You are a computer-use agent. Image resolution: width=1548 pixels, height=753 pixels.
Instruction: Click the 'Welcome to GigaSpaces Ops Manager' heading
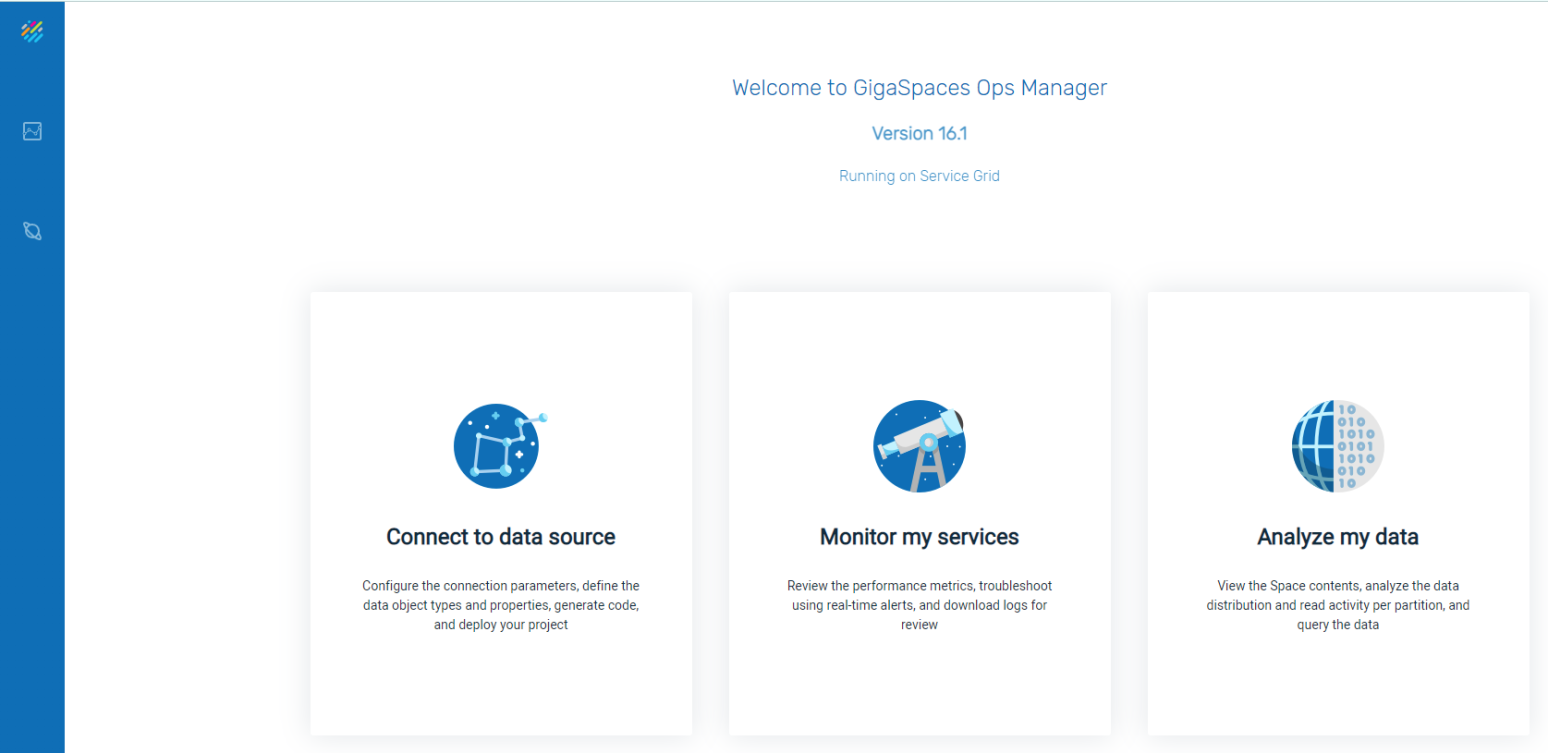pyautogui.click(x=919, y=88)
